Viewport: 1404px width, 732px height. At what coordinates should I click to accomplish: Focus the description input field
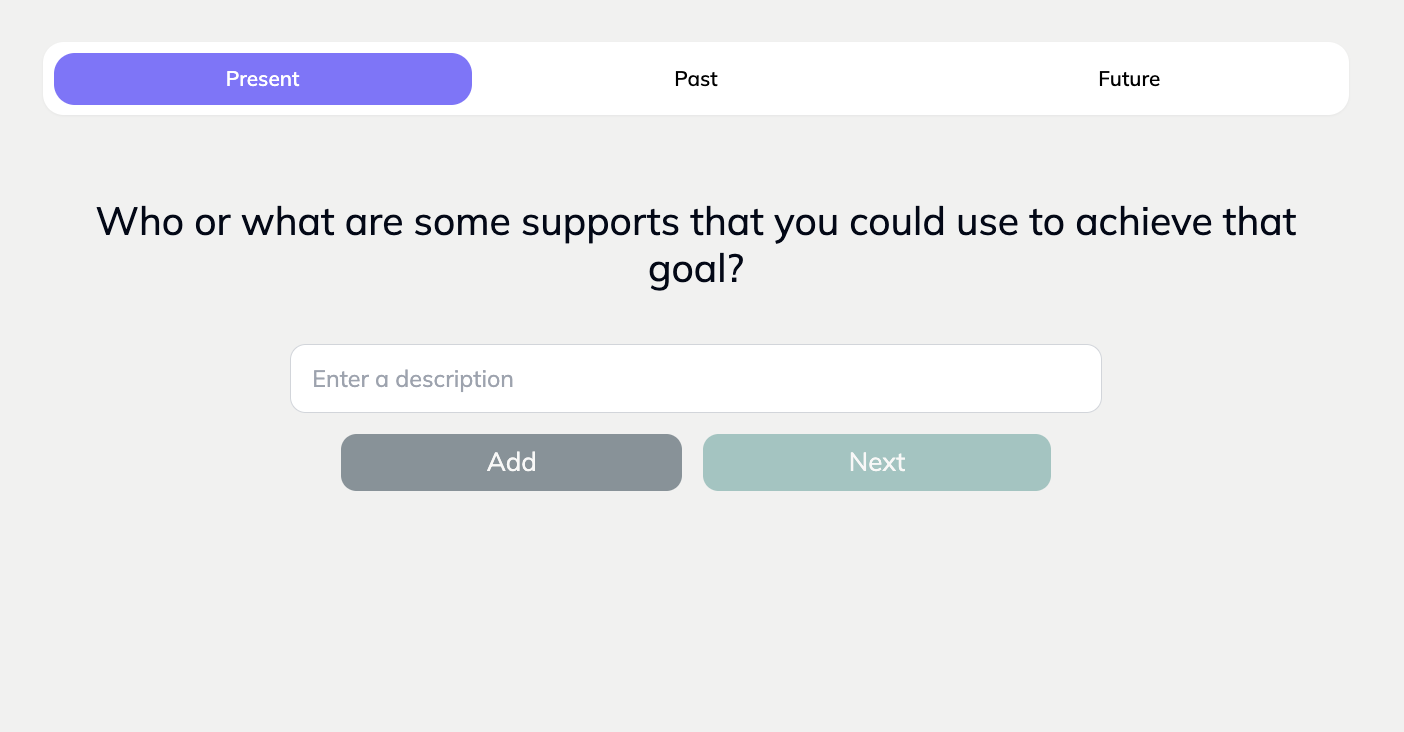tap(696, 379)
